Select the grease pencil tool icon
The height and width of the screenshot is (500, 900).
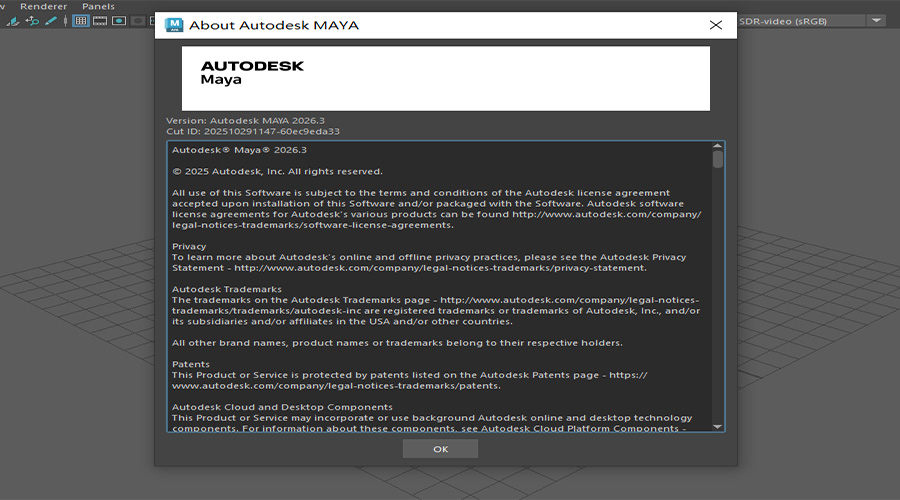coord(51,20)
